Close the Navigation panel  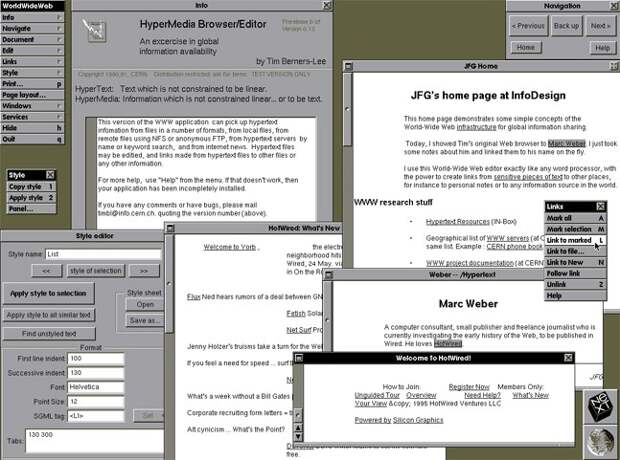[614, 6]
